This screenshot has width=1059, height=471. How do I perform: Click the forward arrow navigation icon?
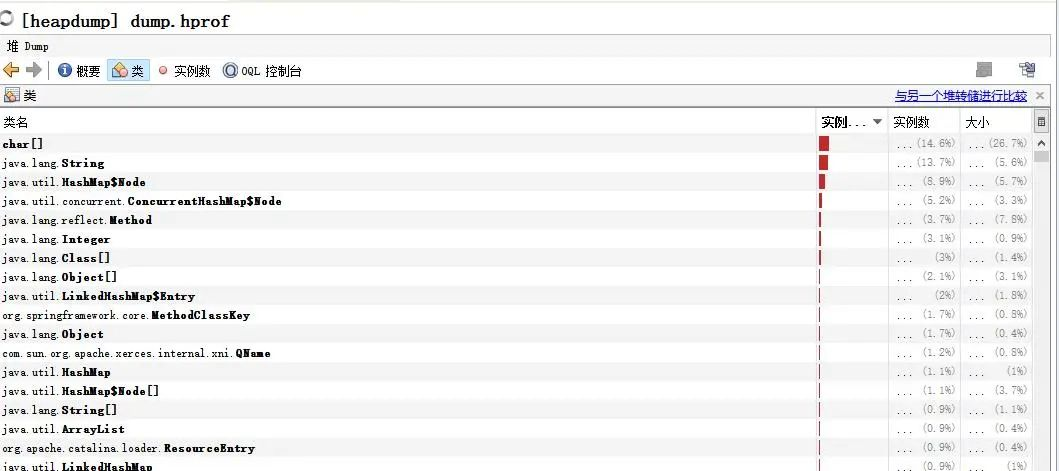[34, 70]
